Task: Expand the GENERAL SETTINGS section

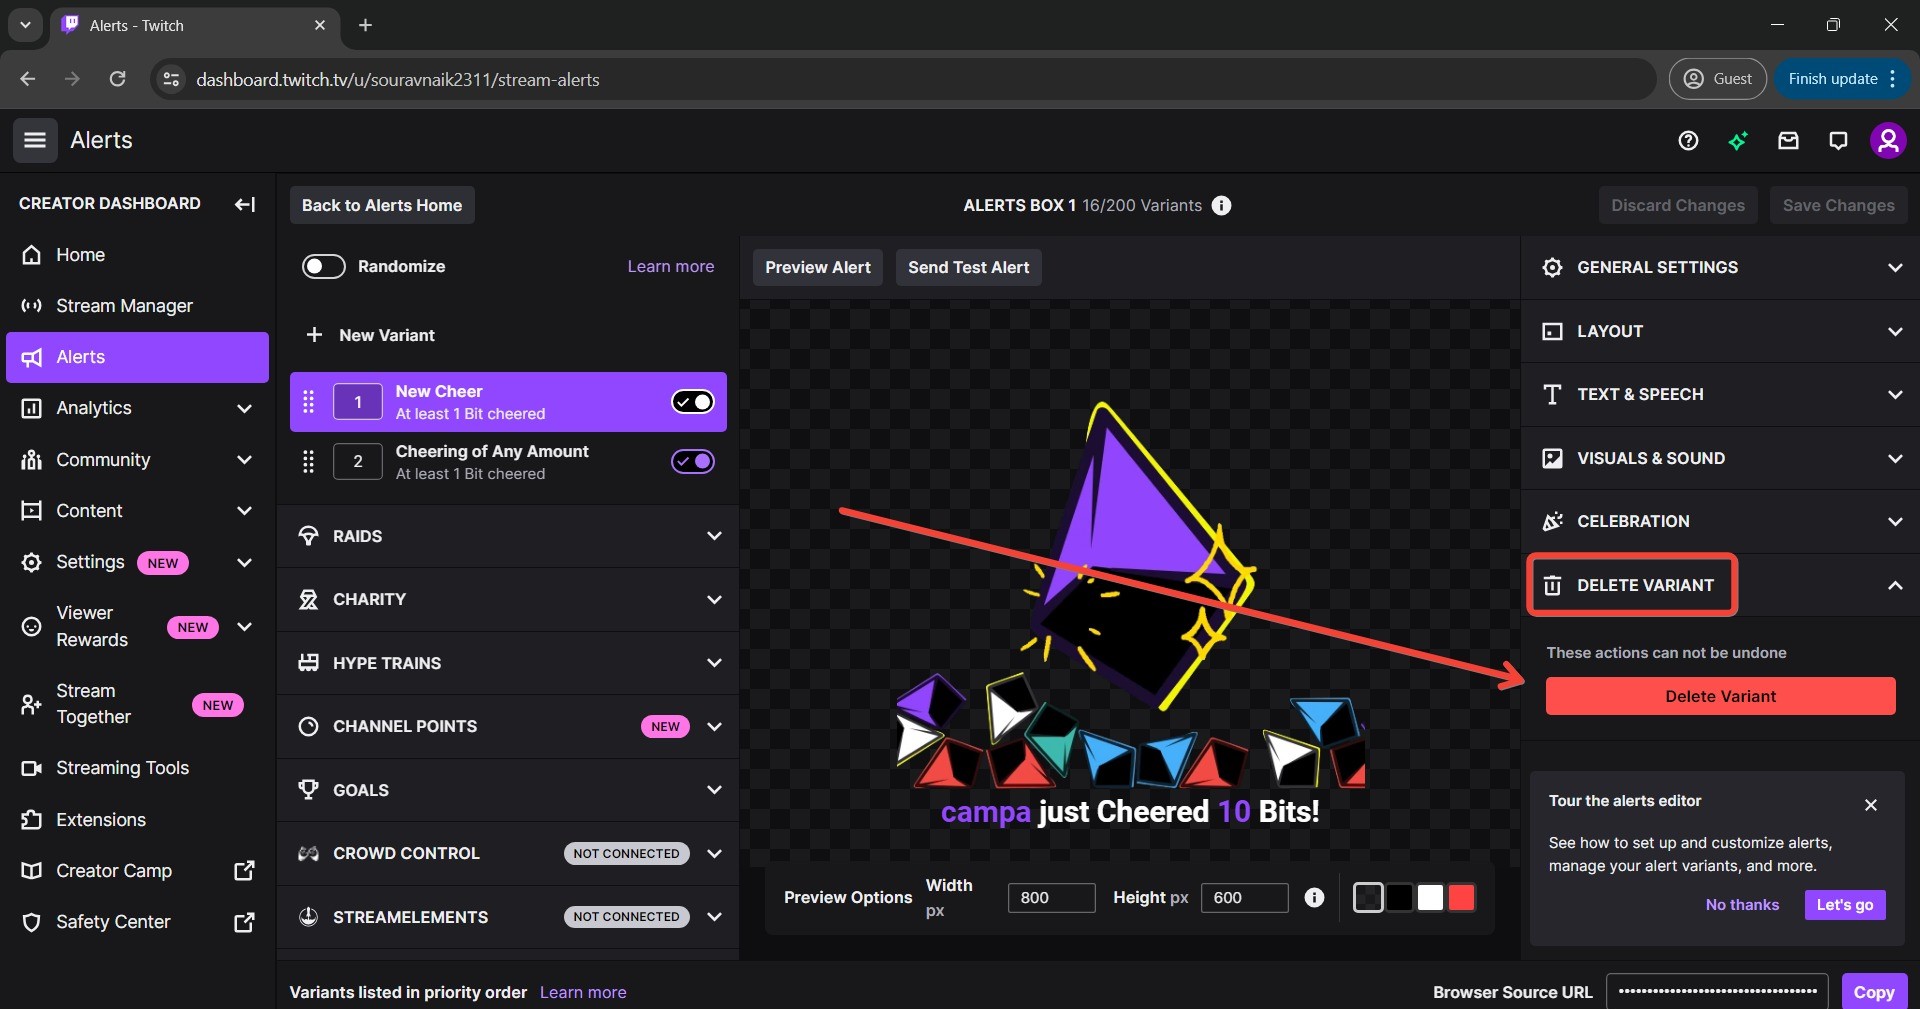Action: coord(1893,267)
